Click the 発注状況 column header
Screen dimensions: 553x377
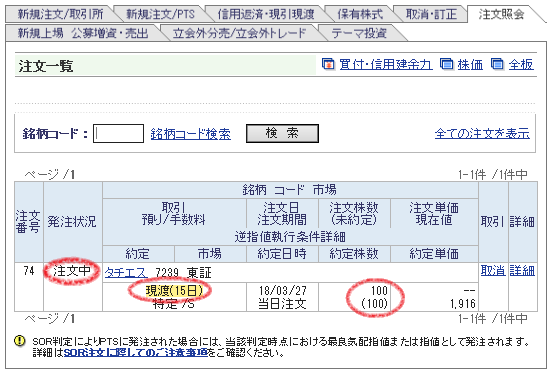[72, 222]
